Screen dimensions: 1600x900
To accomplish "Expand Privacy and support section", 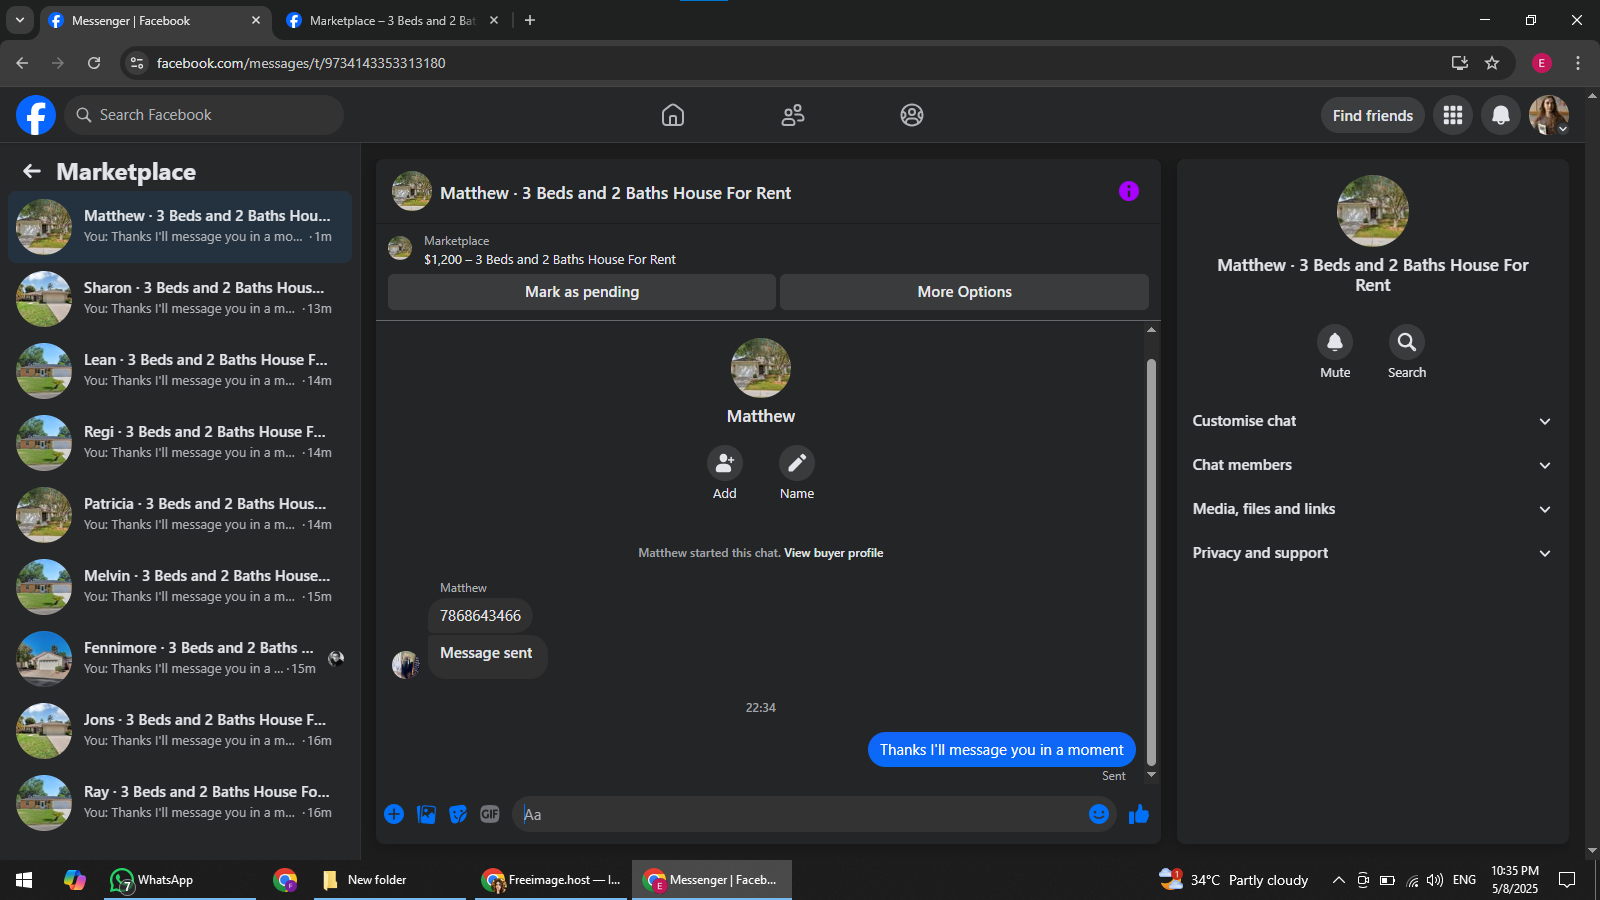I will coord(1372,553).
